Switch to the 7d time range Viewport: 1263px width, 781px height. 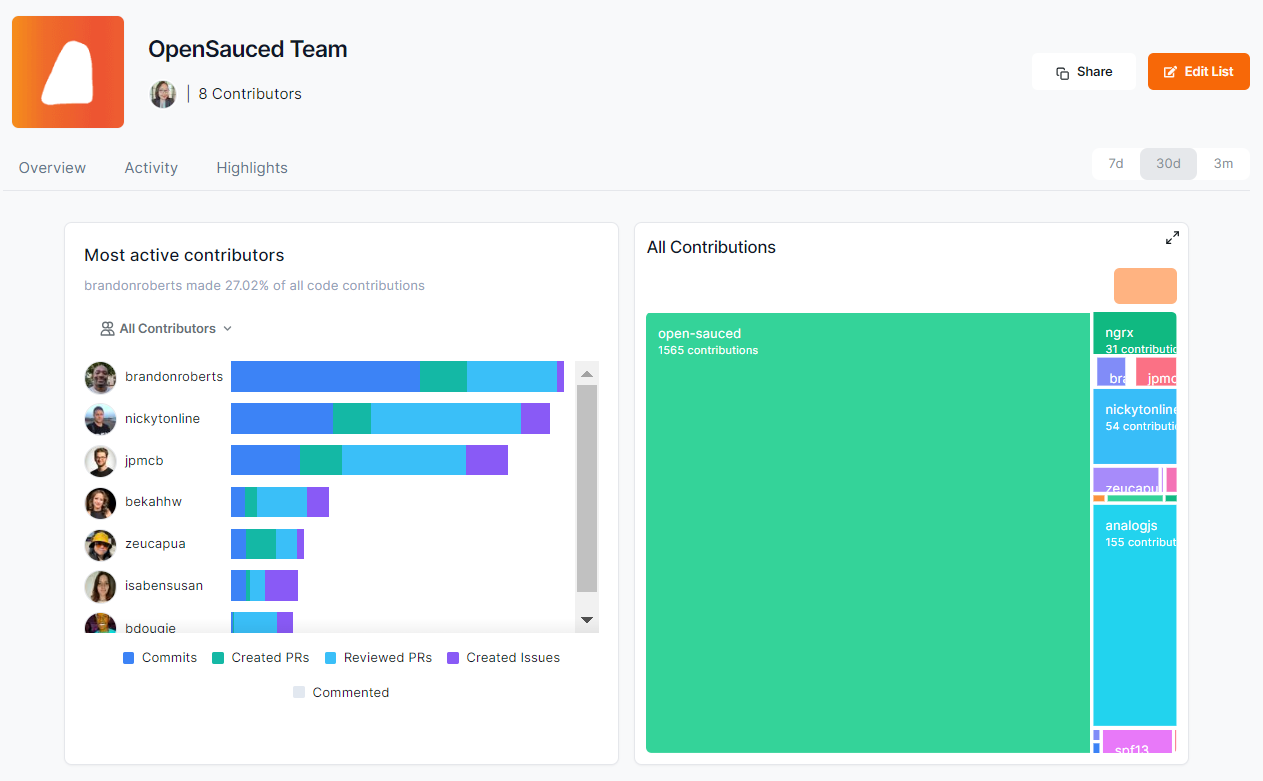click(1115, 163)
